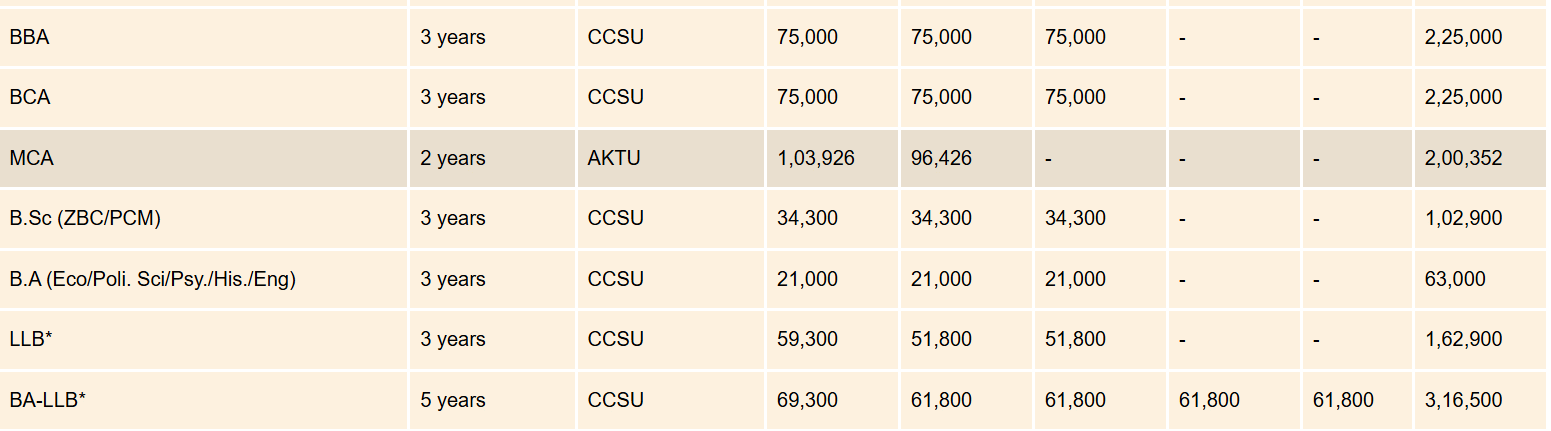Click the 59,300 first-year LLB fee
This screenshot has width=1551, height=431.
(807, 340)
